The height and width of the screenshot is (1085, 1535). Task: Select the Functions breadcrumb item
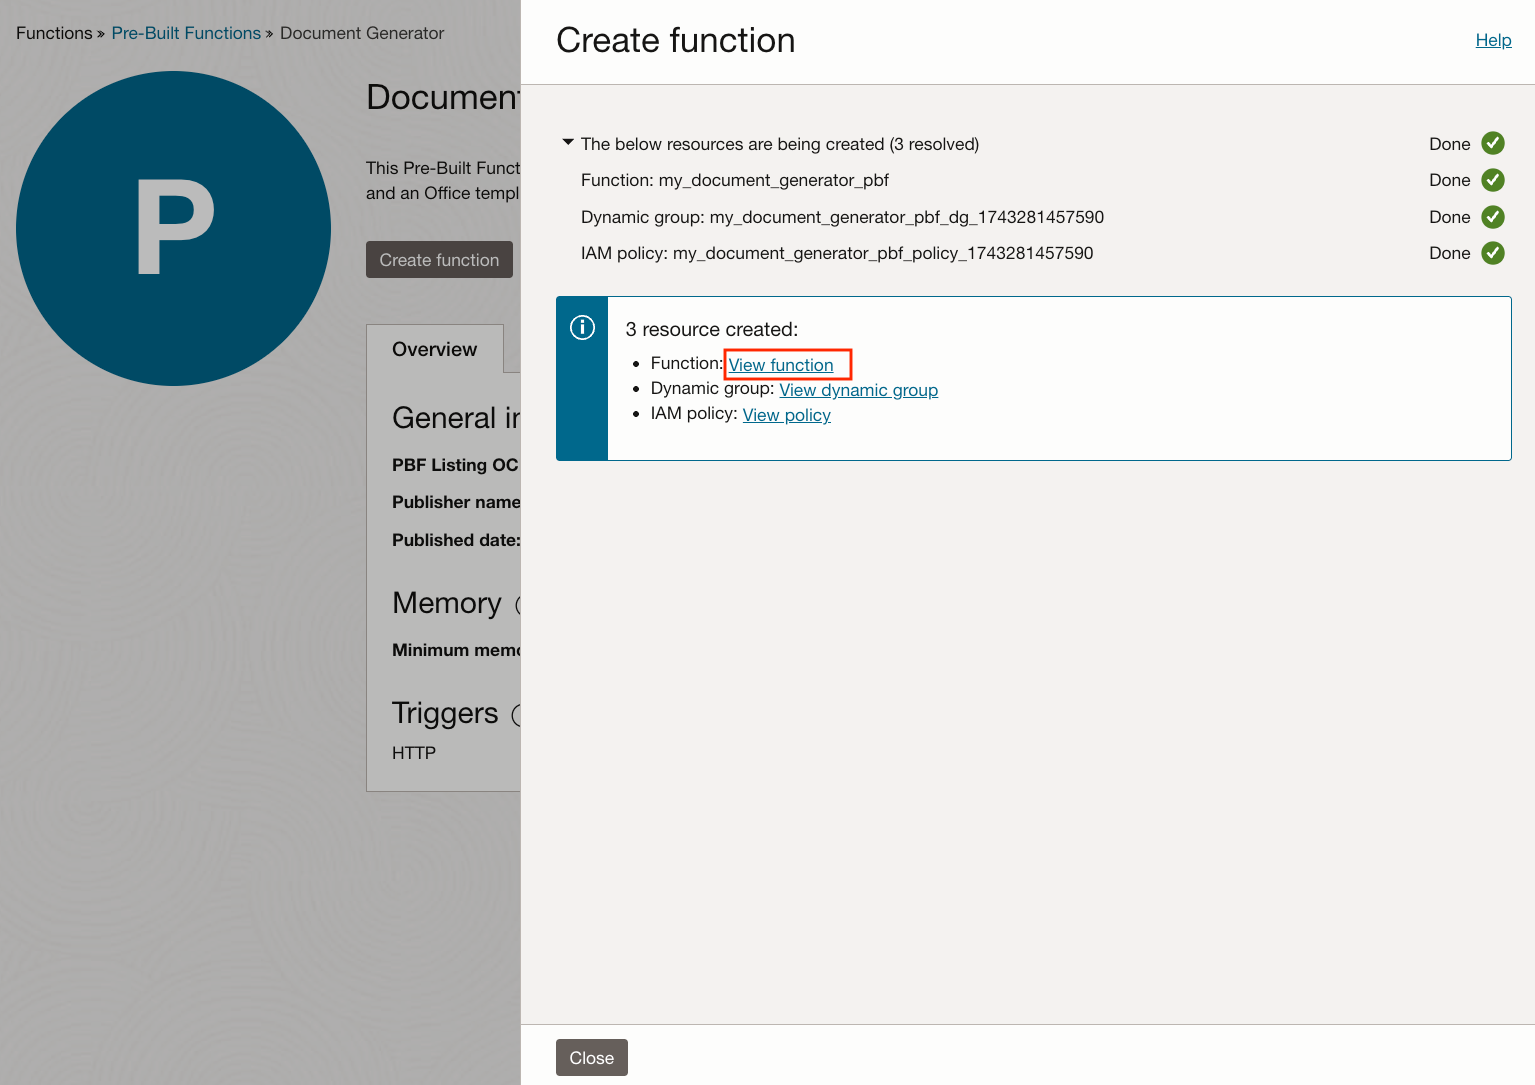tap(54, 33)
